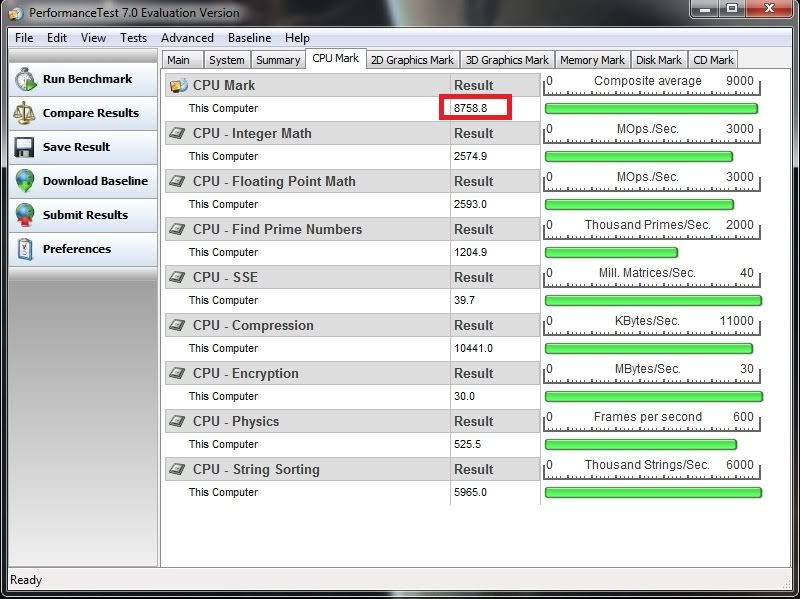The image size is (800, 599).
Task: Click the chip icon beside CPU - Integer Math
Action: 177,133
